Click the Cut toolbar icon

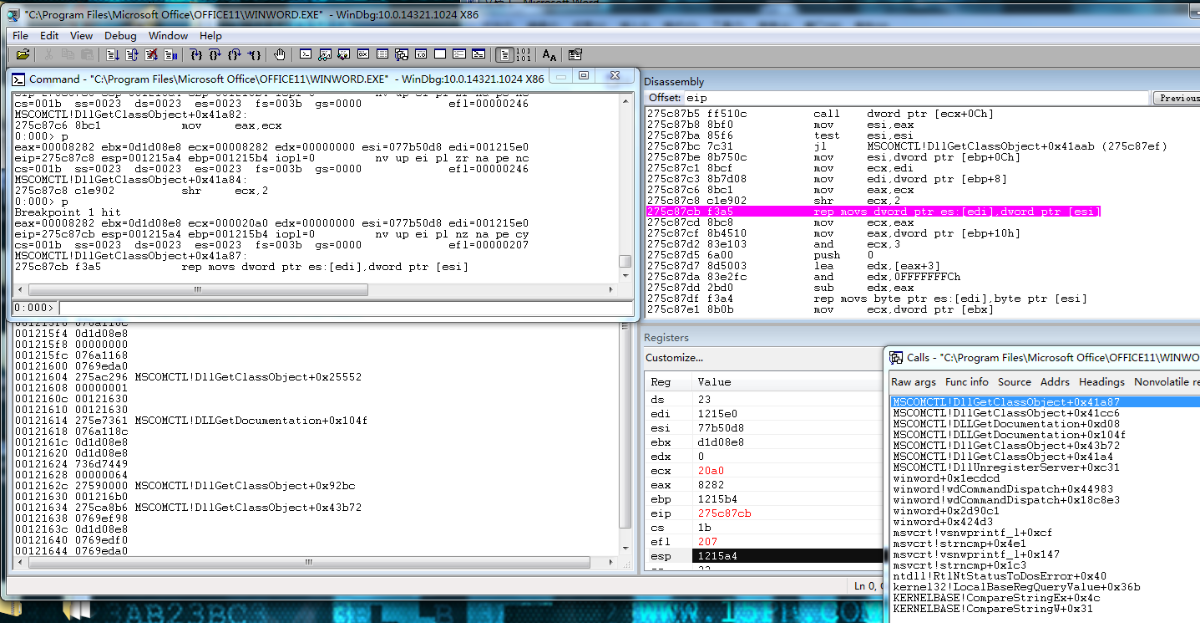click(49, 54)
